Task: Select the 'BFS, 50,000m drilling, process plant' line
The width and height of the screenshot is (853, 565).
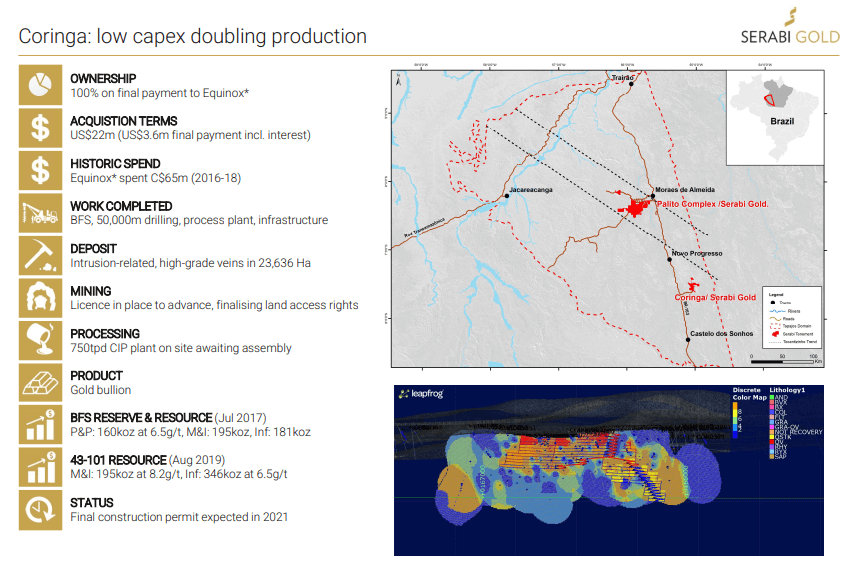Action: point(199,220)
